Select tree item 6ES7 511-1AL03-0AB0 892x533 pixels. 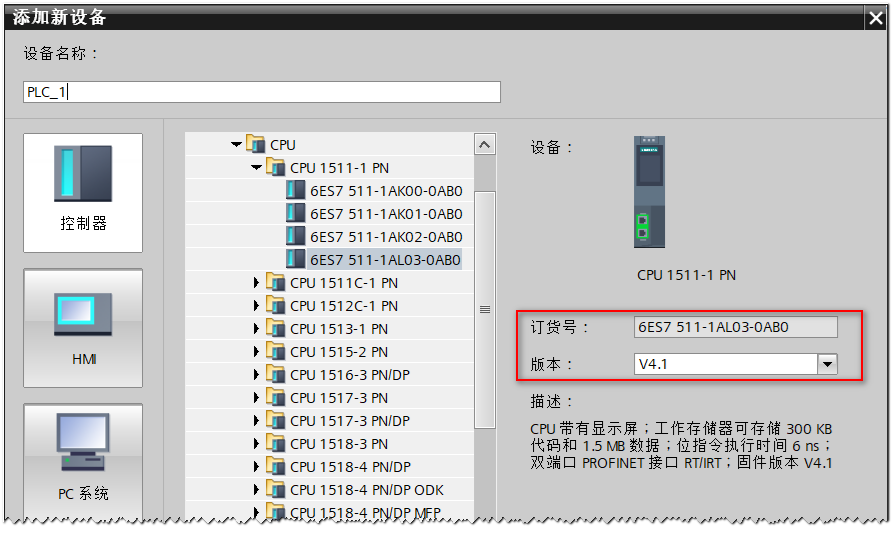(385, 260)
